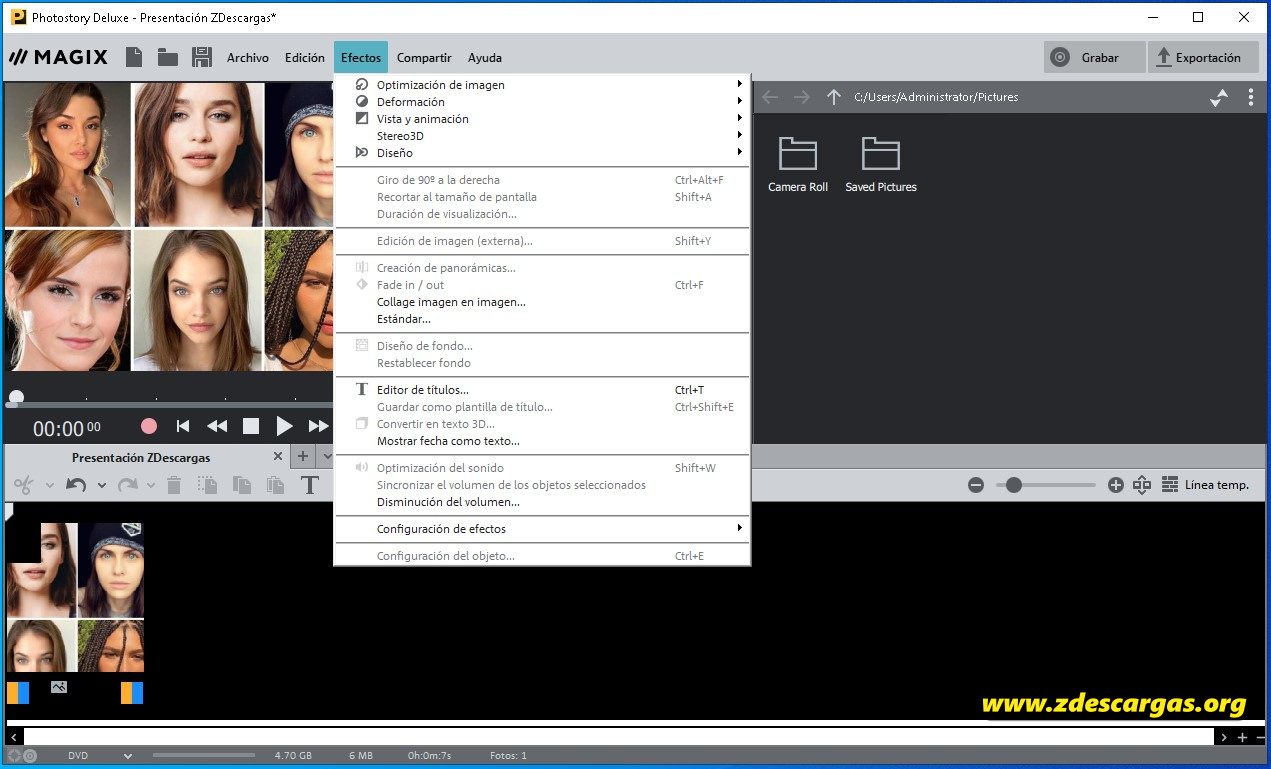Close the Presentación ZDescargas tab
The height and width of the screenshot is (769, 1271).
coord(279,457)
